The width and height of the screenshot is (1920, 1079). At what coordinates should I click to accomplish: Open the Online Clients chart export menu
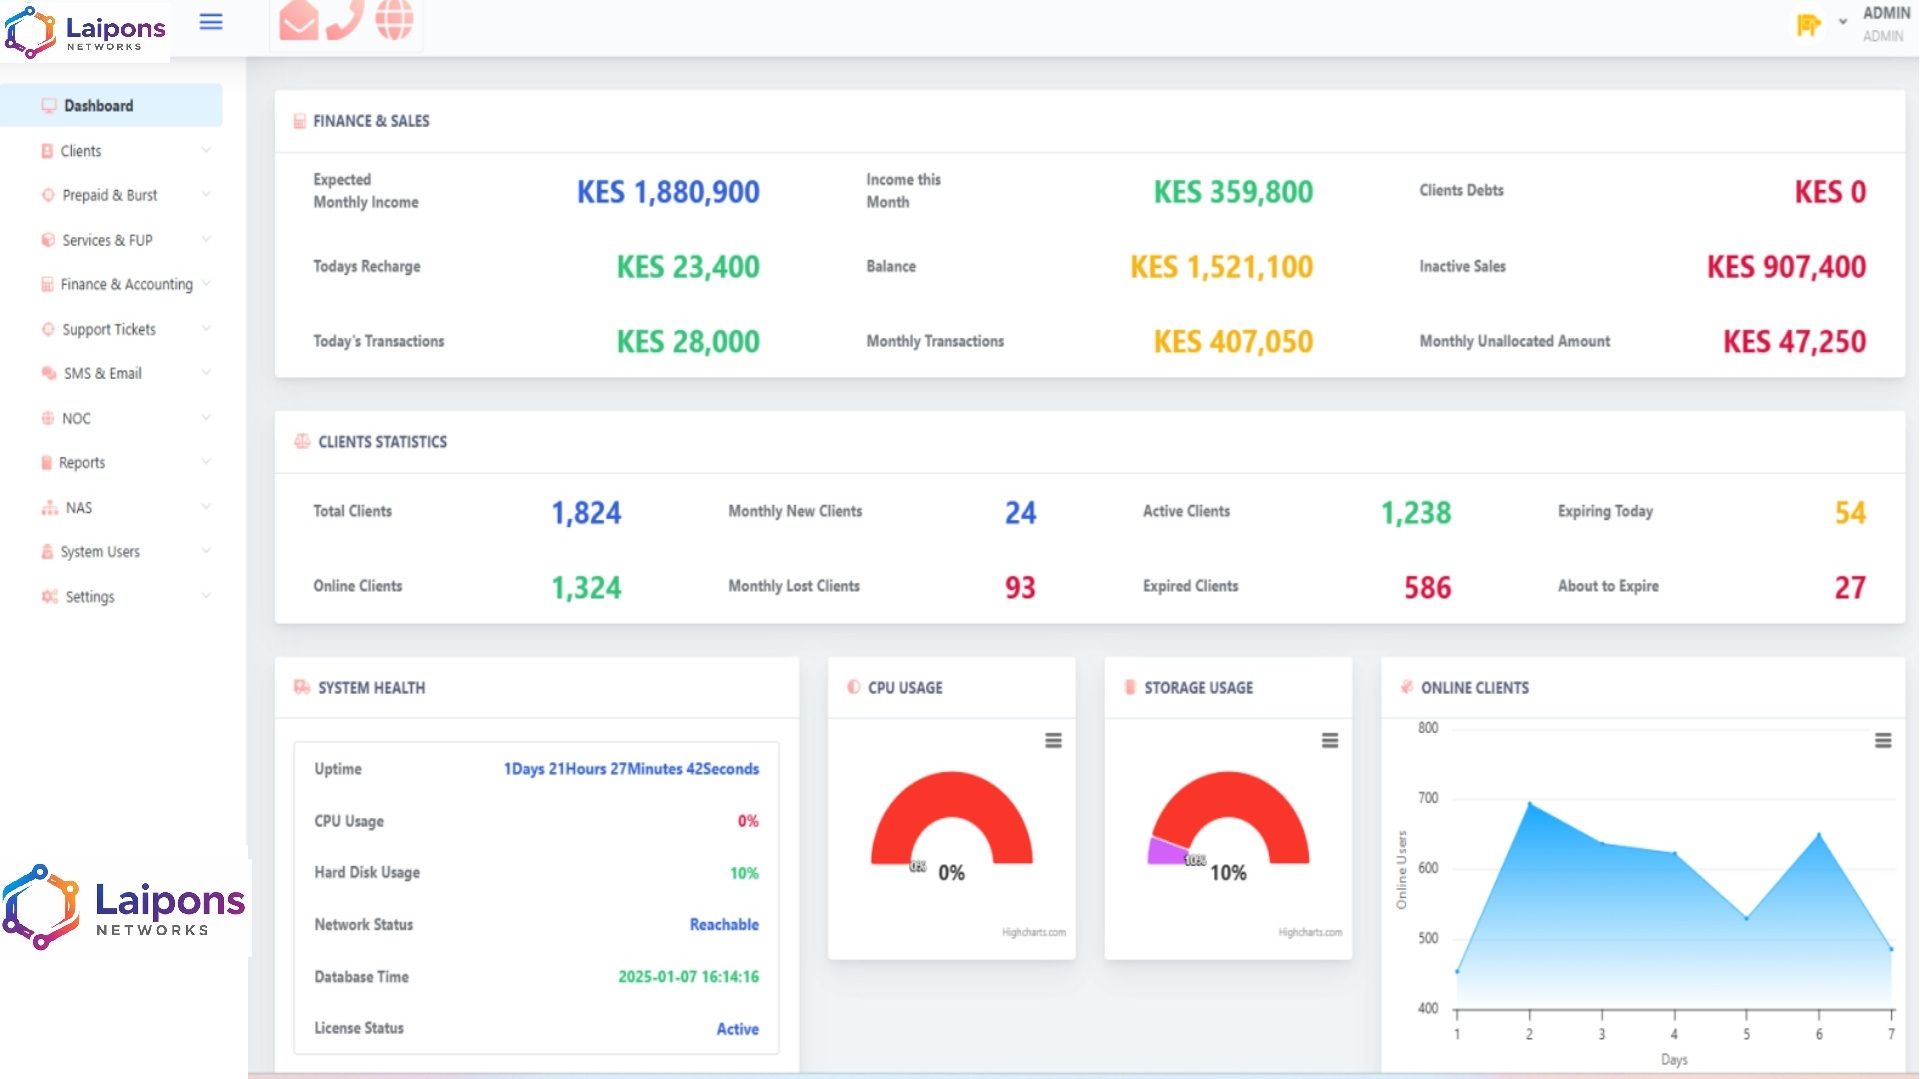tap(1884, 741)
